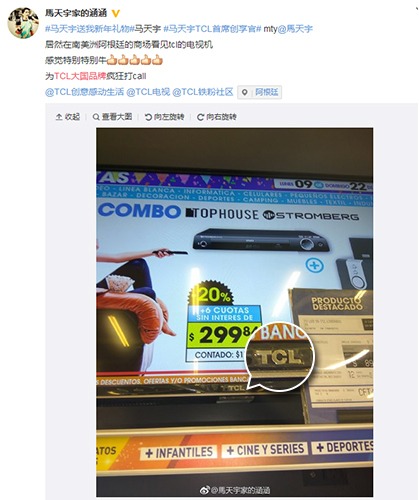View large image via 查看大图
This screenshot has width=419, height=500.
tap(112, 117)
